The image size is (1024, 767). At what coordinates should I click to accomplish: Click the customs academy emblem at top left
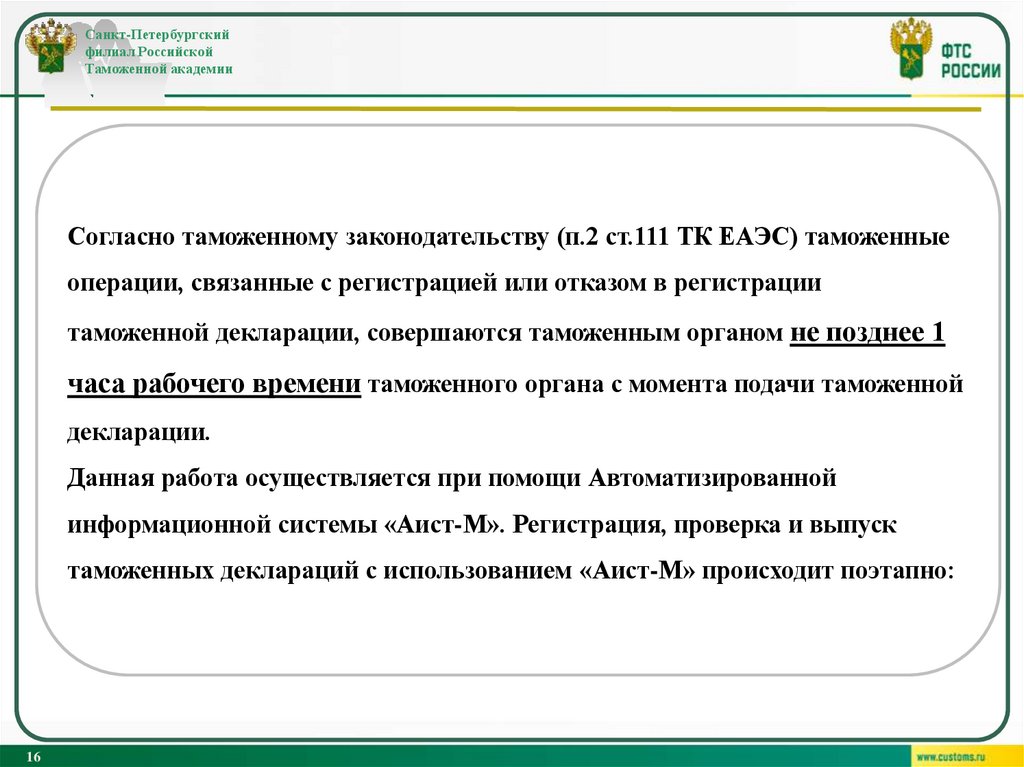51,46
